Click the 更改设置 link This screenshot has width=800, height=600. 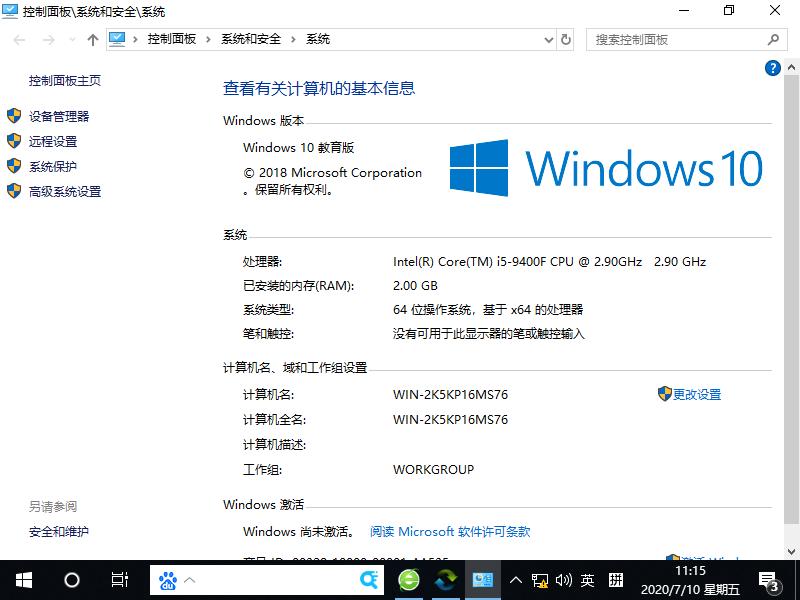coord(695,394)
